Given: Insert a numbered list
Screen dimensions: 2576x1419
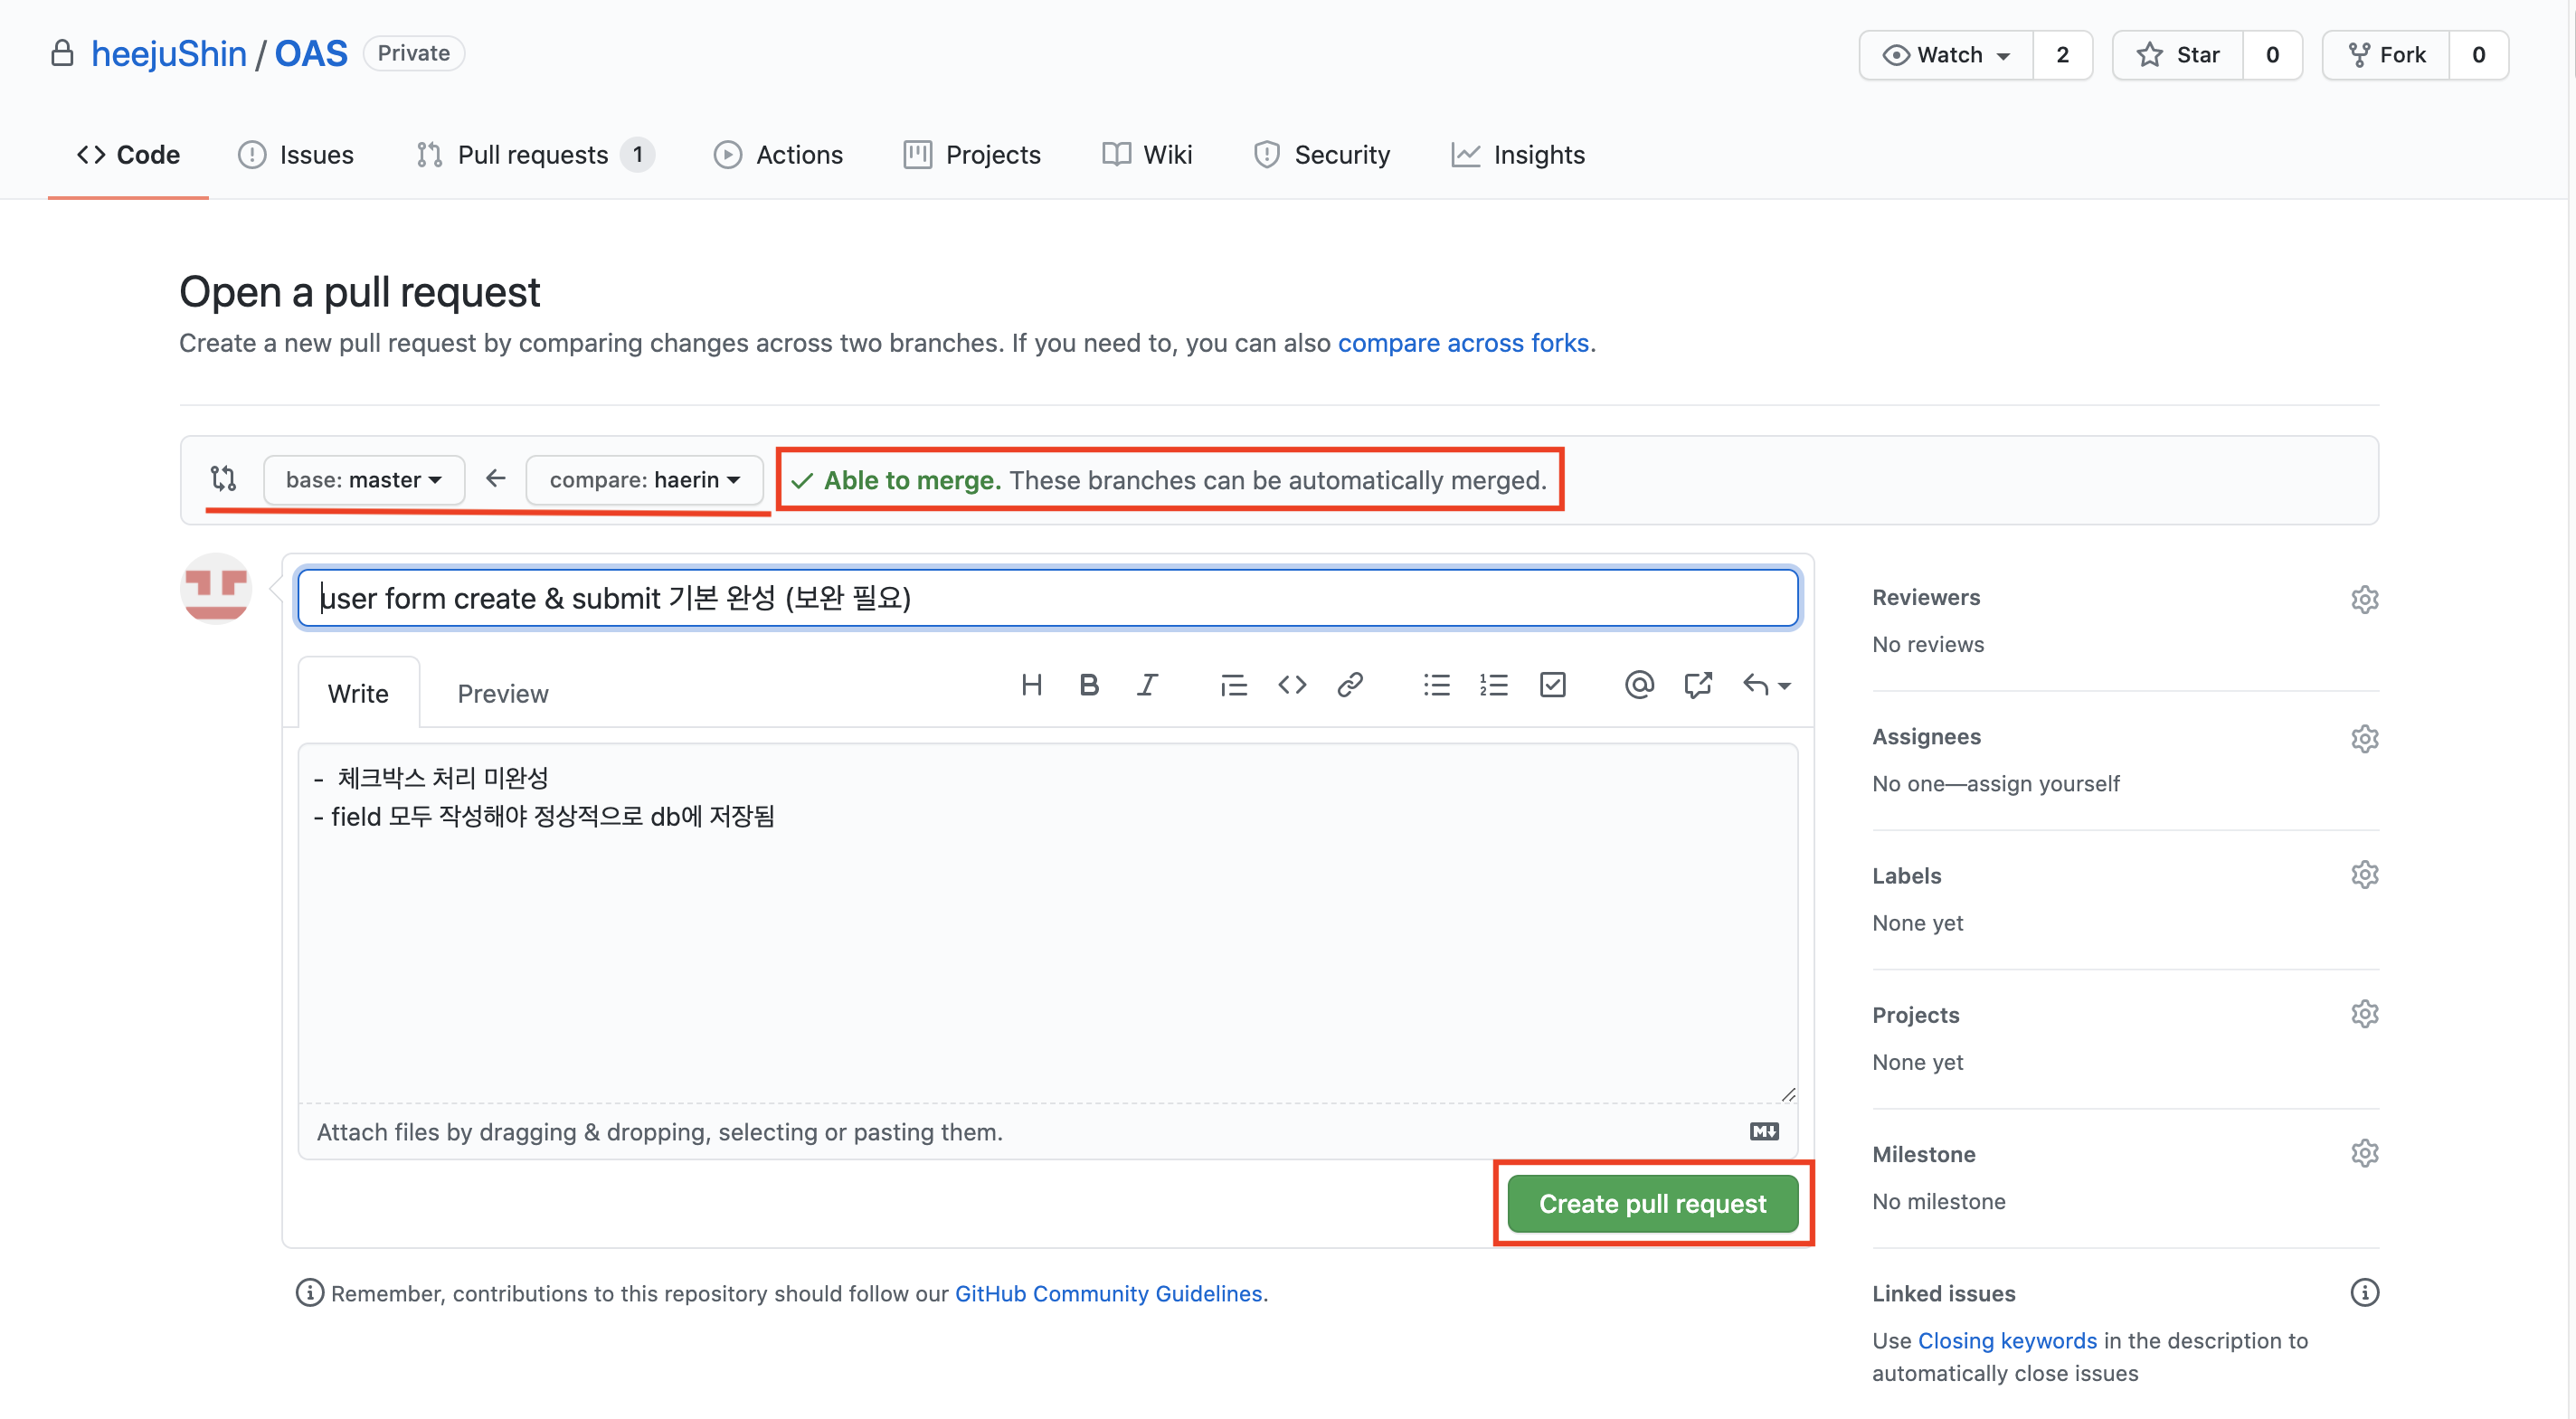Looking at the screenshot, I should pyautogui.click(x=1494, y=685).
